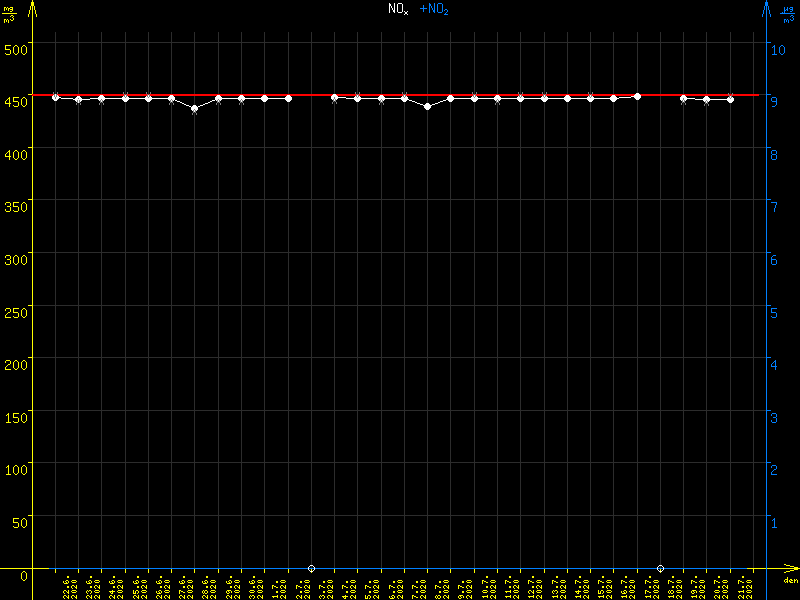Click the dipped data point at 7.7.2020
This screenshot has width=800, height=600.
point(427,106)
